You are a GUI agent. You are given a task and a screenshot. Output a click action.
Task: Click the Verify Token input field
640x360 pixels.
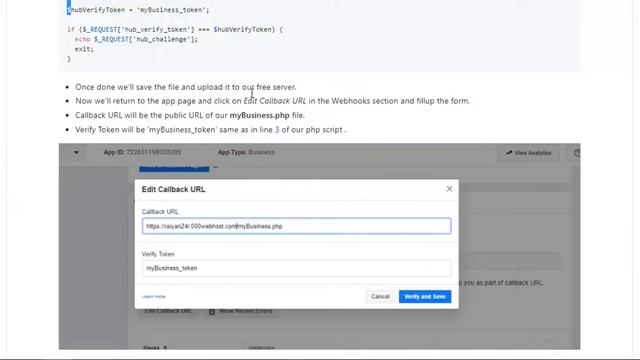tap(296, 268)
